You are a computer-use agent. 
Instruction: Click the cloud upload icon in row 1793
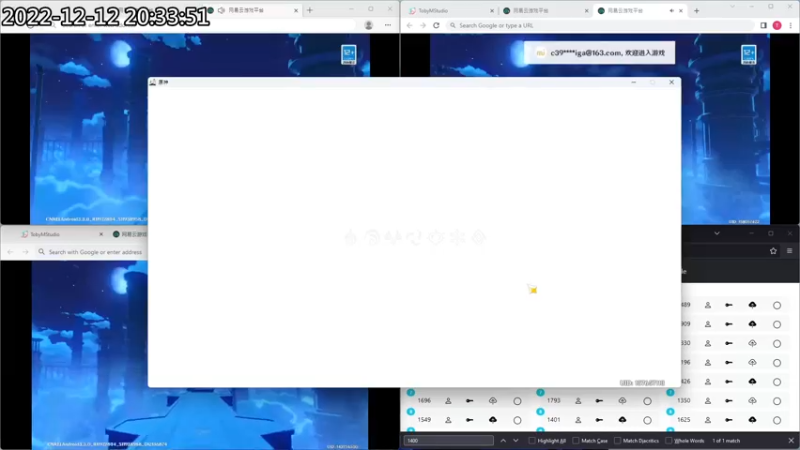622,401
